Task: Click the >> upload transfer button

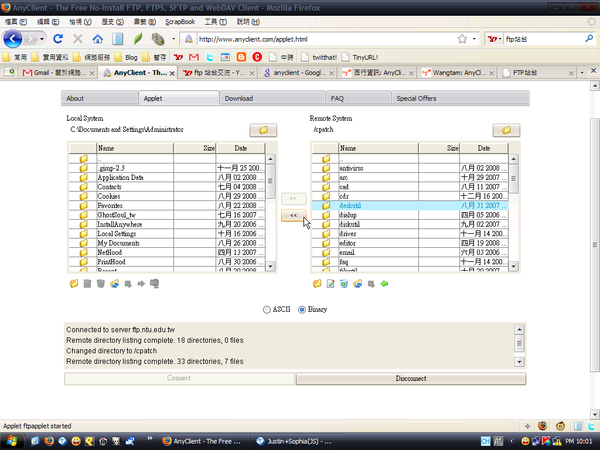Action: [x=293, y=199]
